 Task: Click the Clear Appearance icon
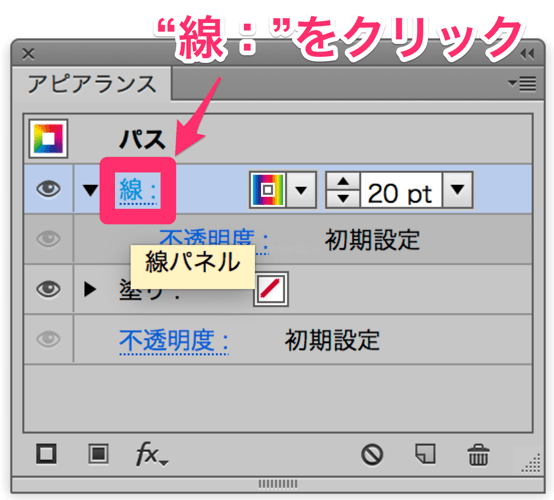click(x=372, y=454)
